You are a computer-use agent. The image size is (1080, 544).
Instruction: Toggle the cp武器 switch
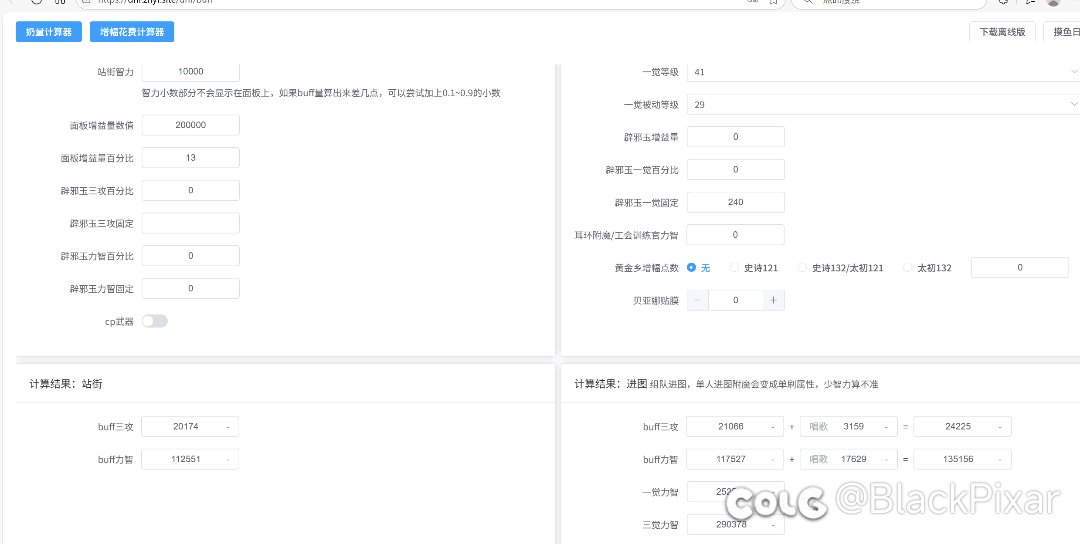coord(155,321)
